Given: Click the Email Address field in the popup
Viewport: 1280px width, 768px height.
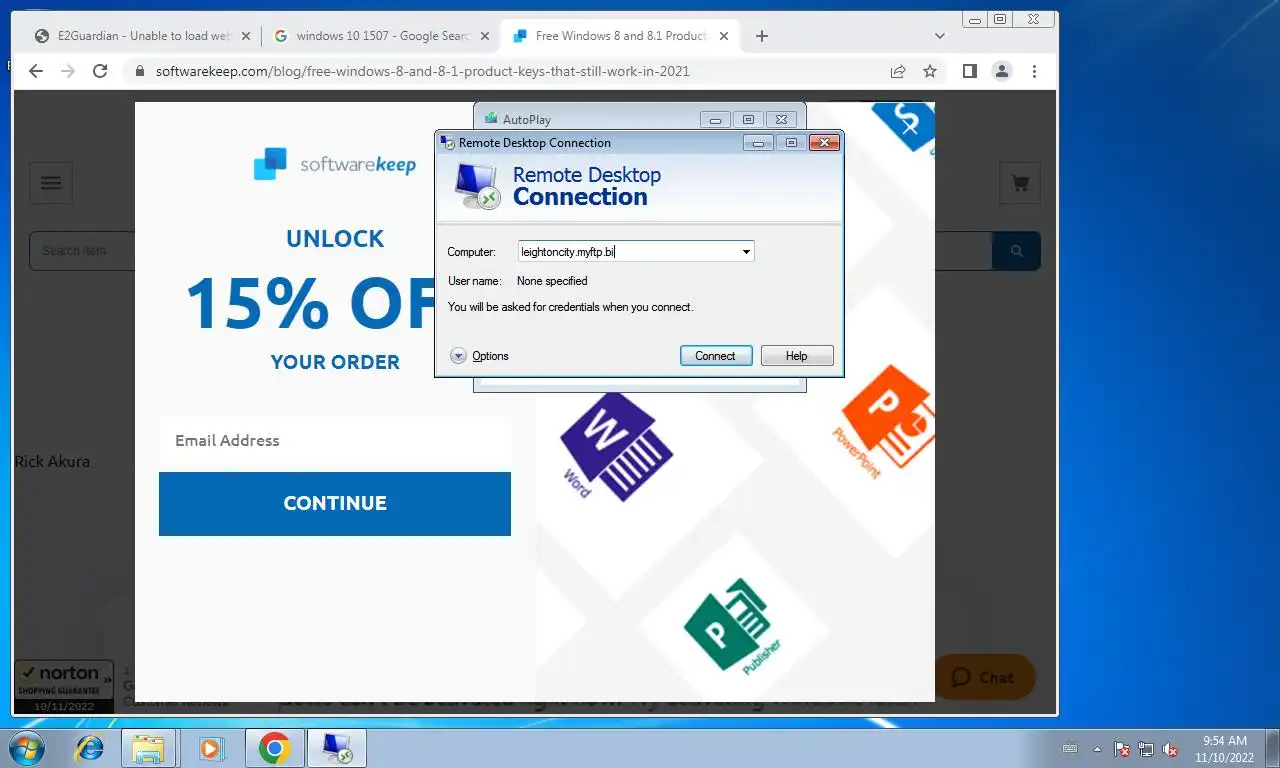Looking at the screenshot, I should (335, 441).
